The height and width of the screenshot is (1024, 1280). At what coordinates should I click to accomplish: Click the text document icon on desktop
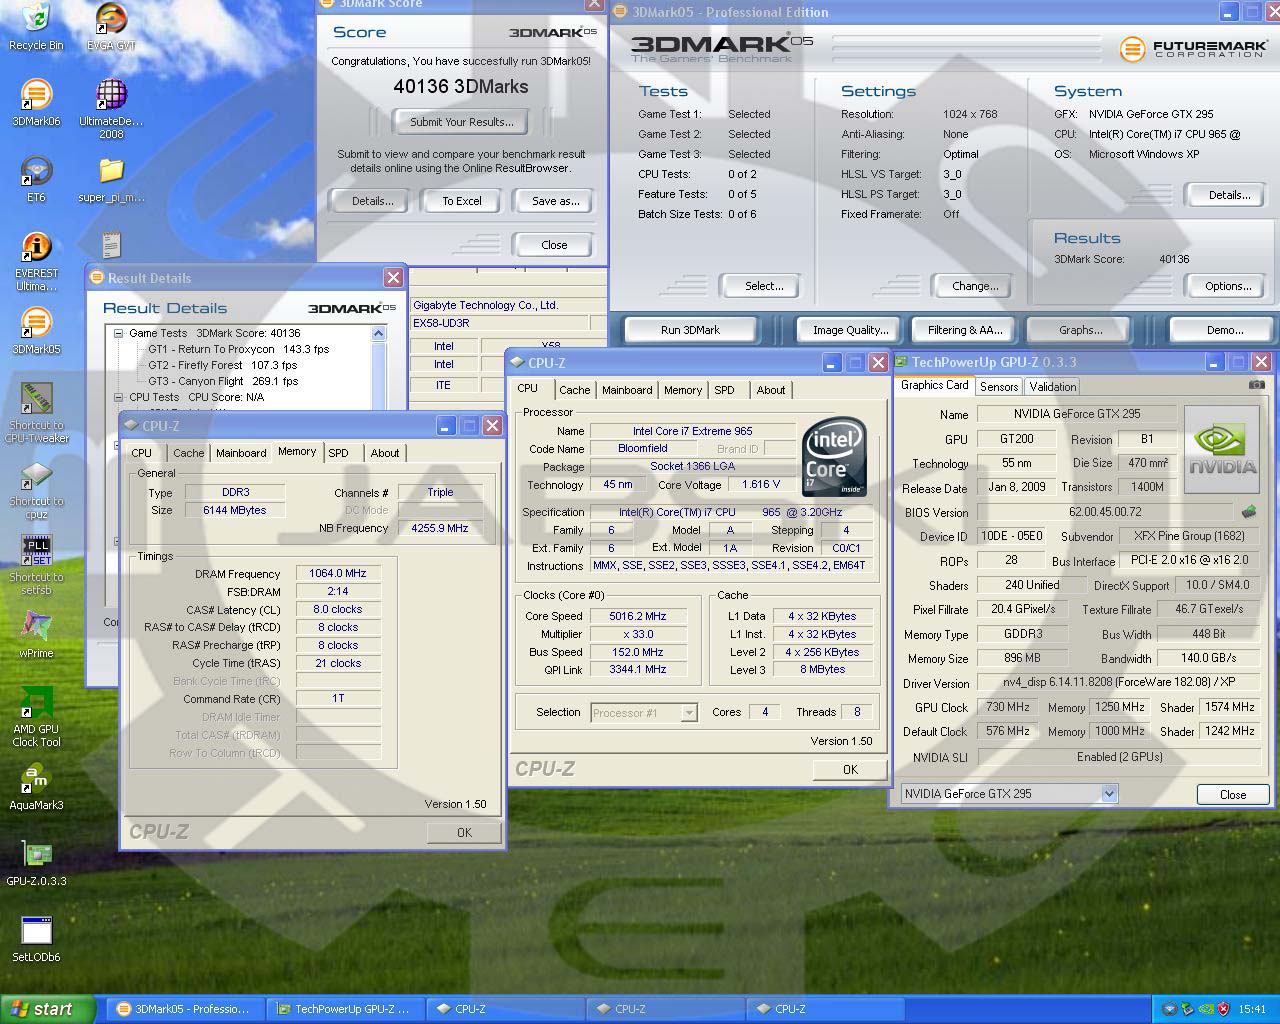(x=111, y=244)
